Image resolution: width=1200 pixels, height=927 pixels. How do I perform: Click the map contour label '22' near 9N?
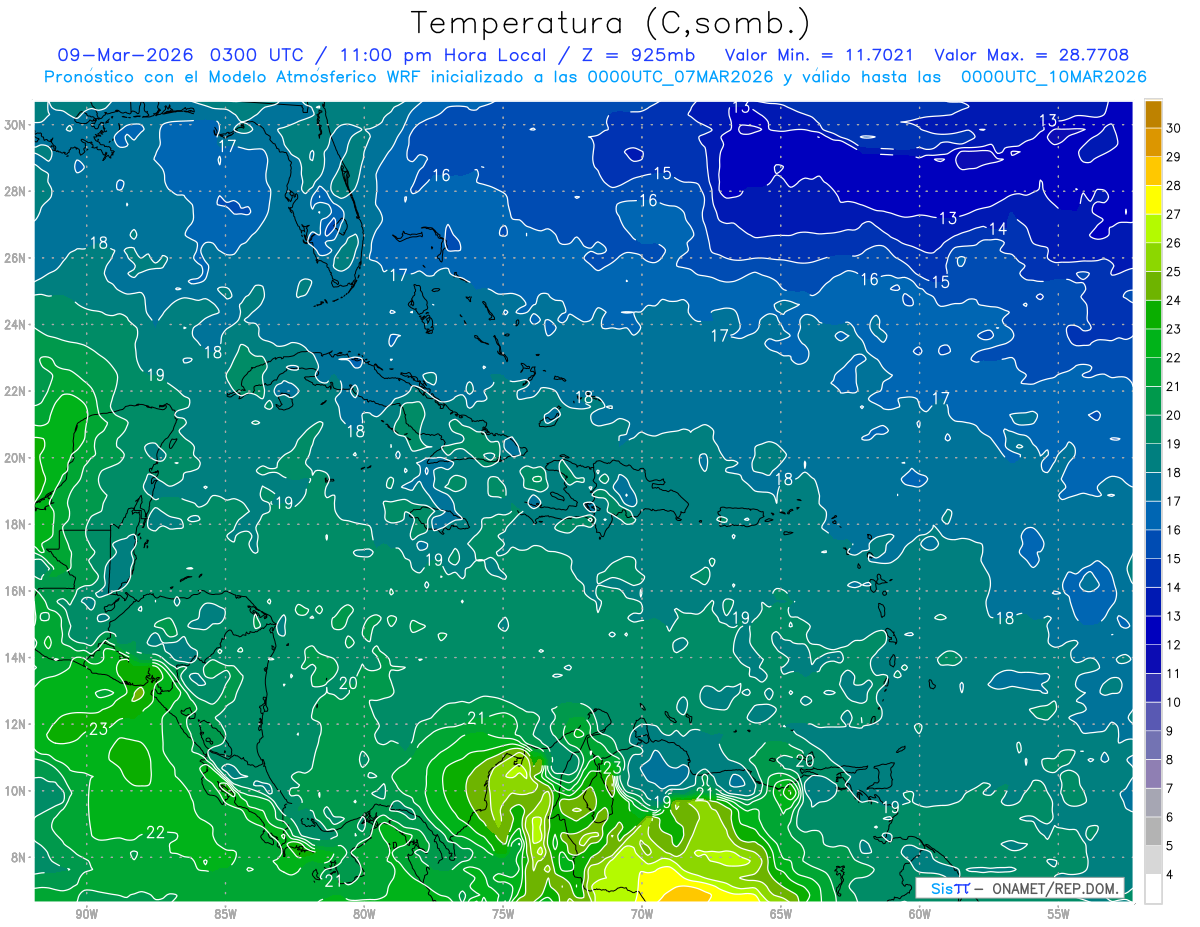click(155, 832)
